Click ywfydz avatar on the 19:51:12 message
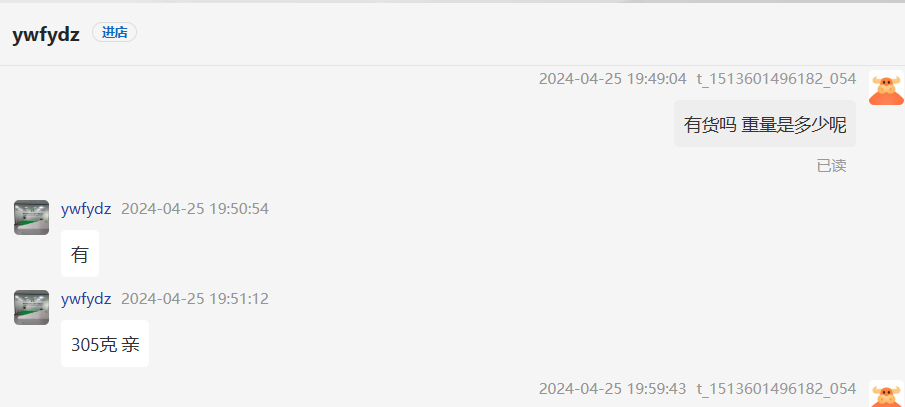 (x=31, y=308)
